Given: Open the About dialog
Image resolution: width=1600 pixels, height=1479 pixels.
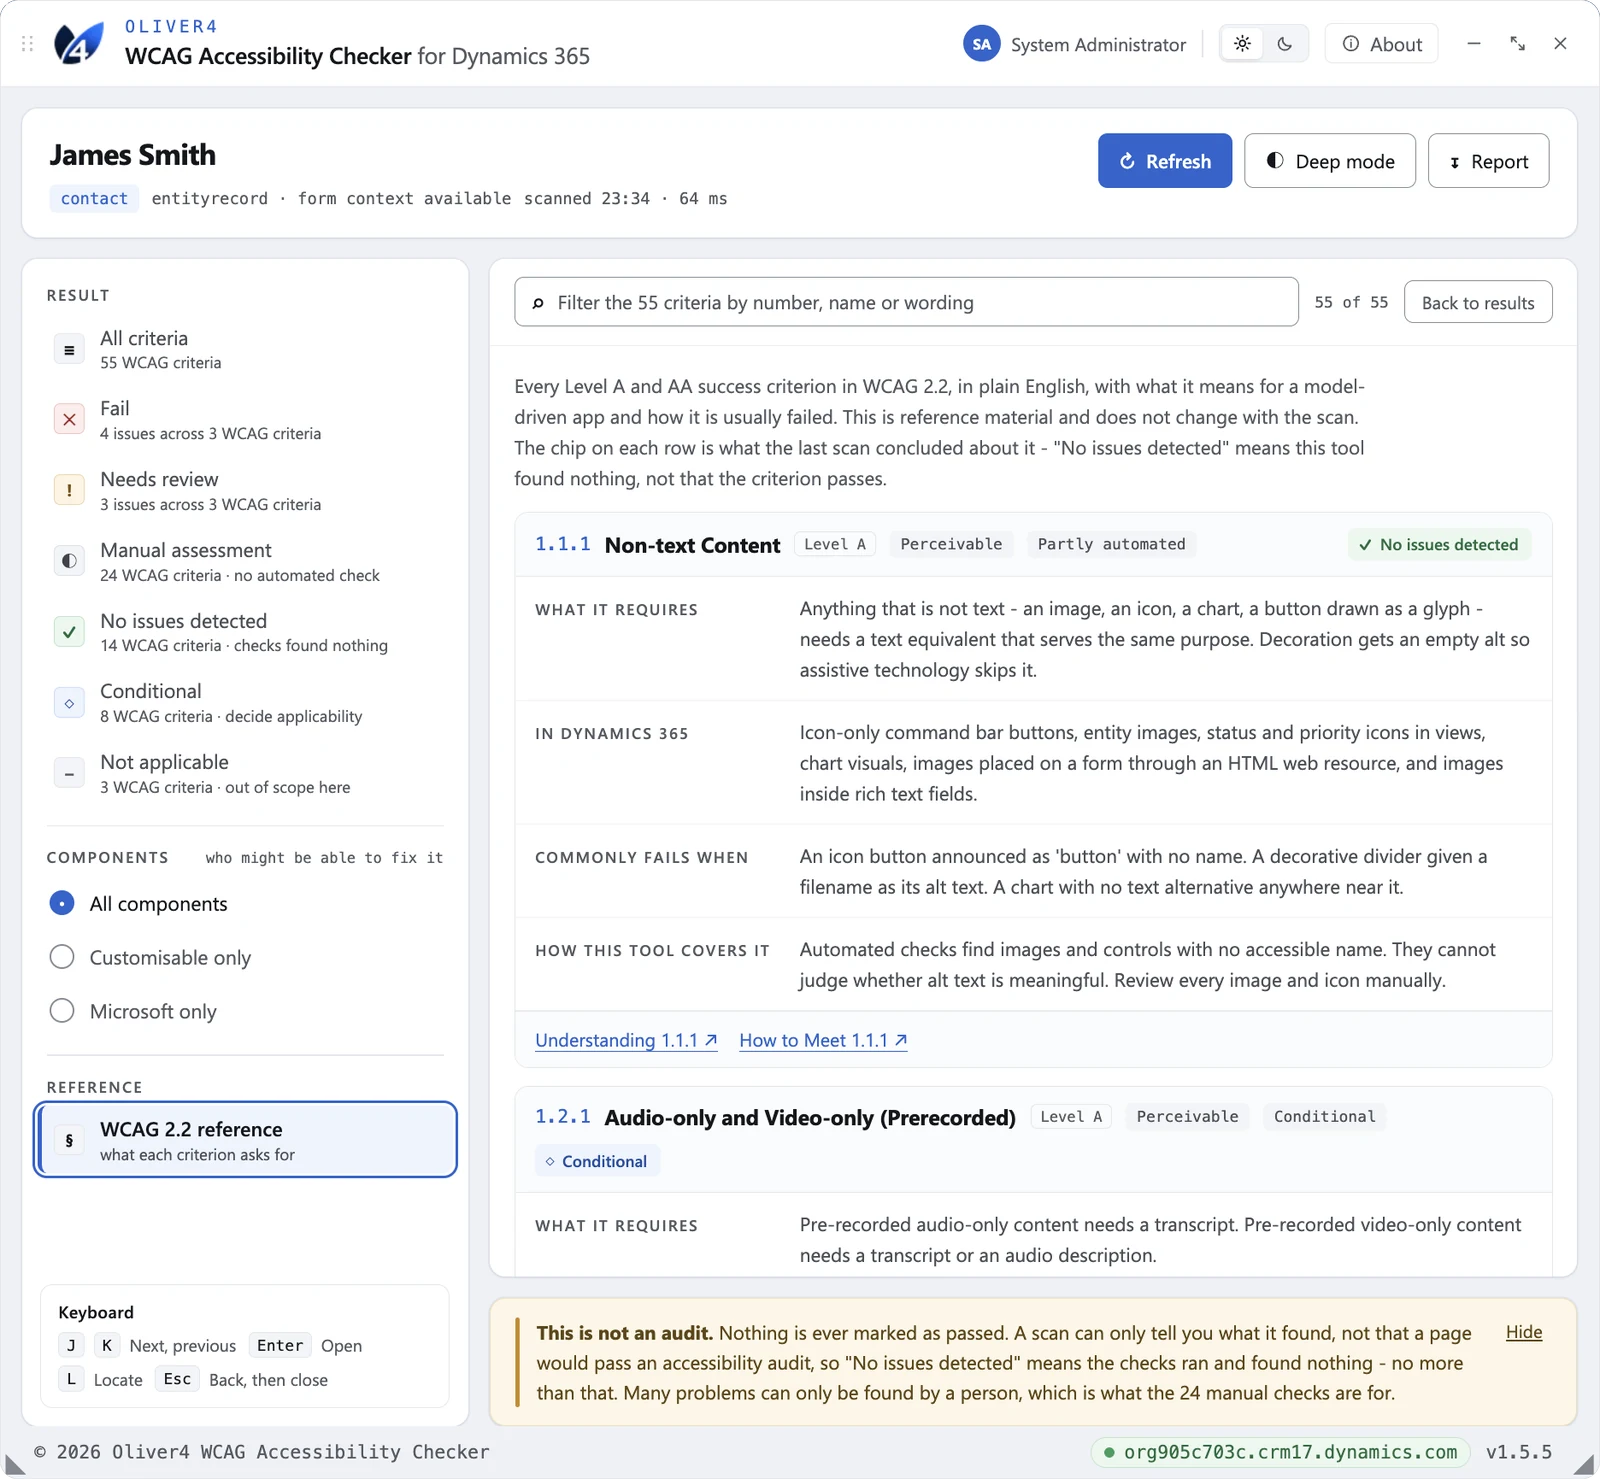Looking at the screenshot, I should 1381,44.
